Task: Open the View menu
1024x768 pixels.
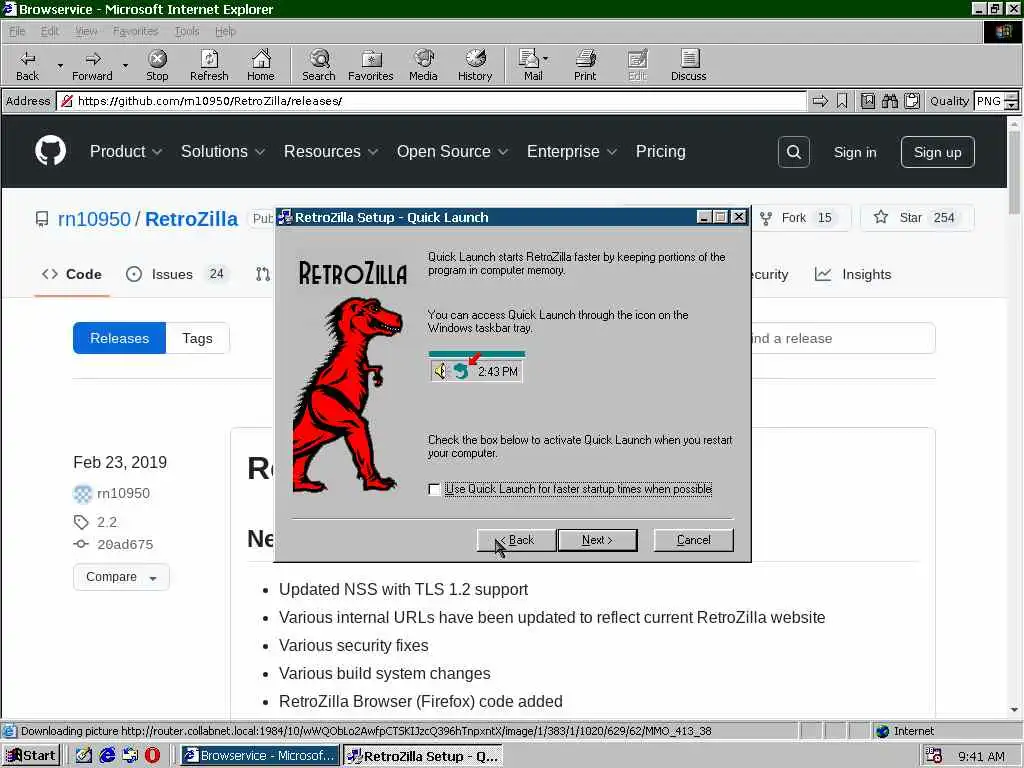Action: (x=86, y=31)
